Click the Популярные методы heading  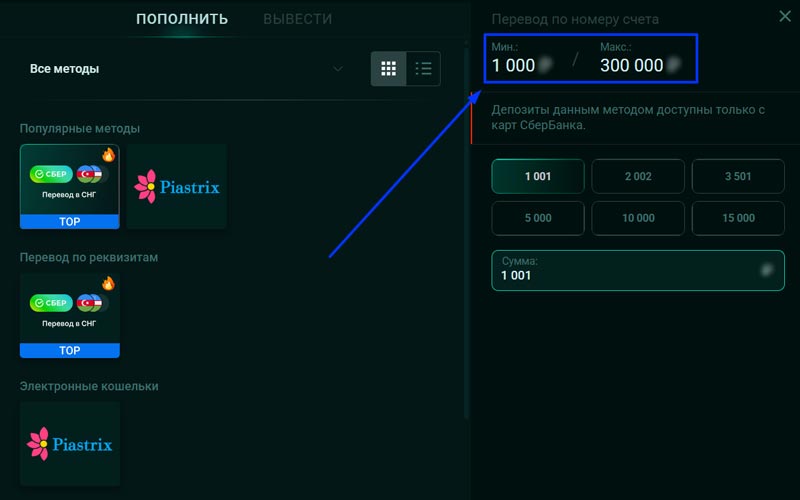pos(80,129)
